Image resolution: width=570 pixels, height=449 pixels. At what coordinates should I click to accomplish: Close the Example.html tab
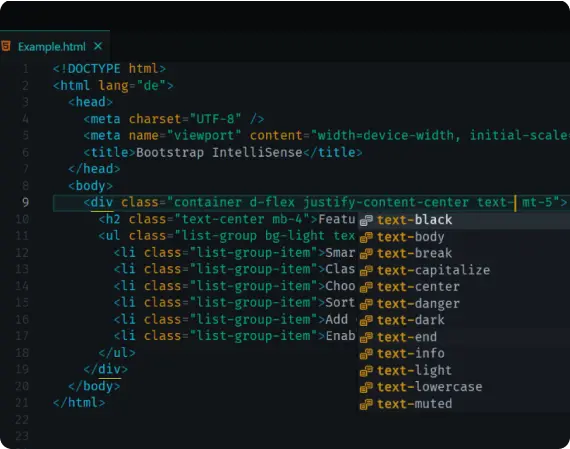[98, 46]
